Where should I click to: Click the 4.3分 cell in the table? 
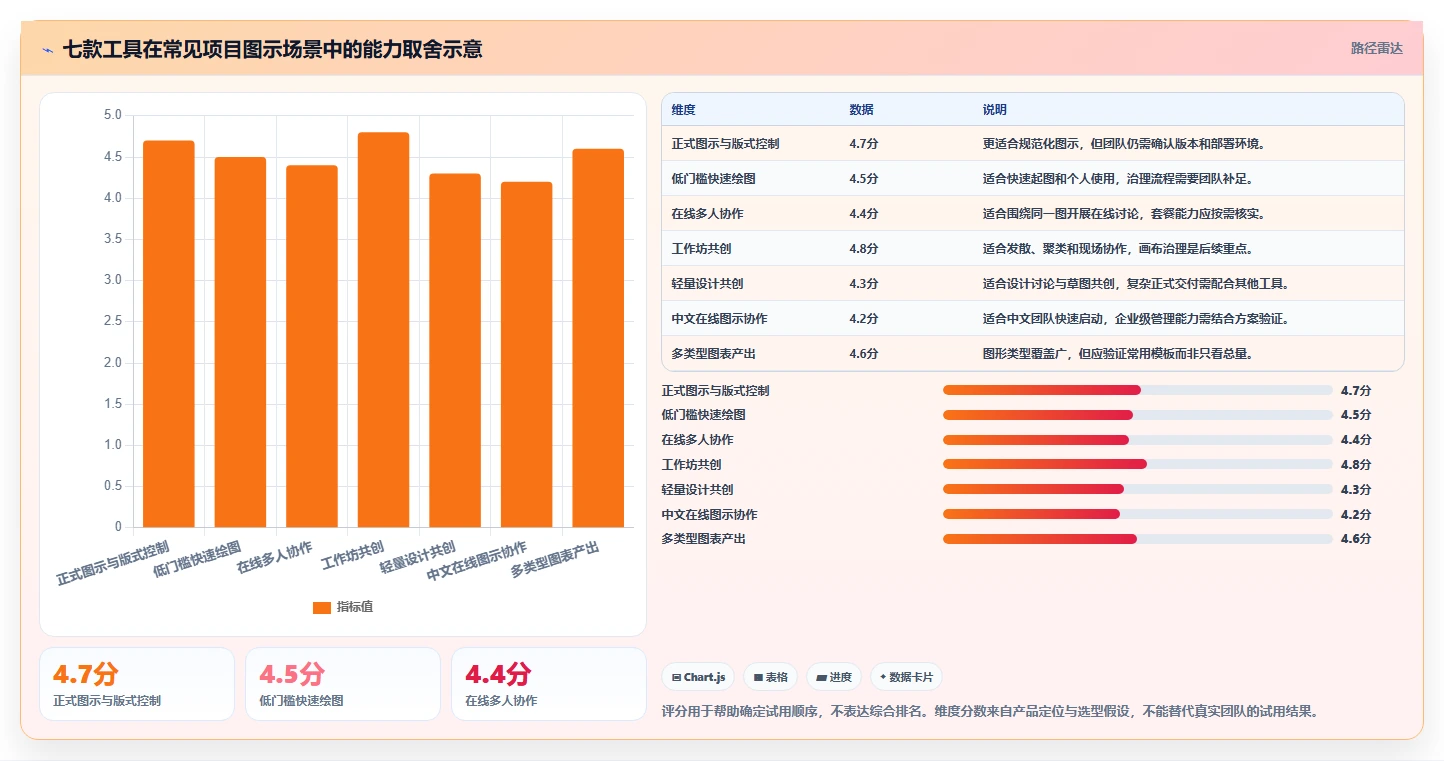(x=864, y=284)
